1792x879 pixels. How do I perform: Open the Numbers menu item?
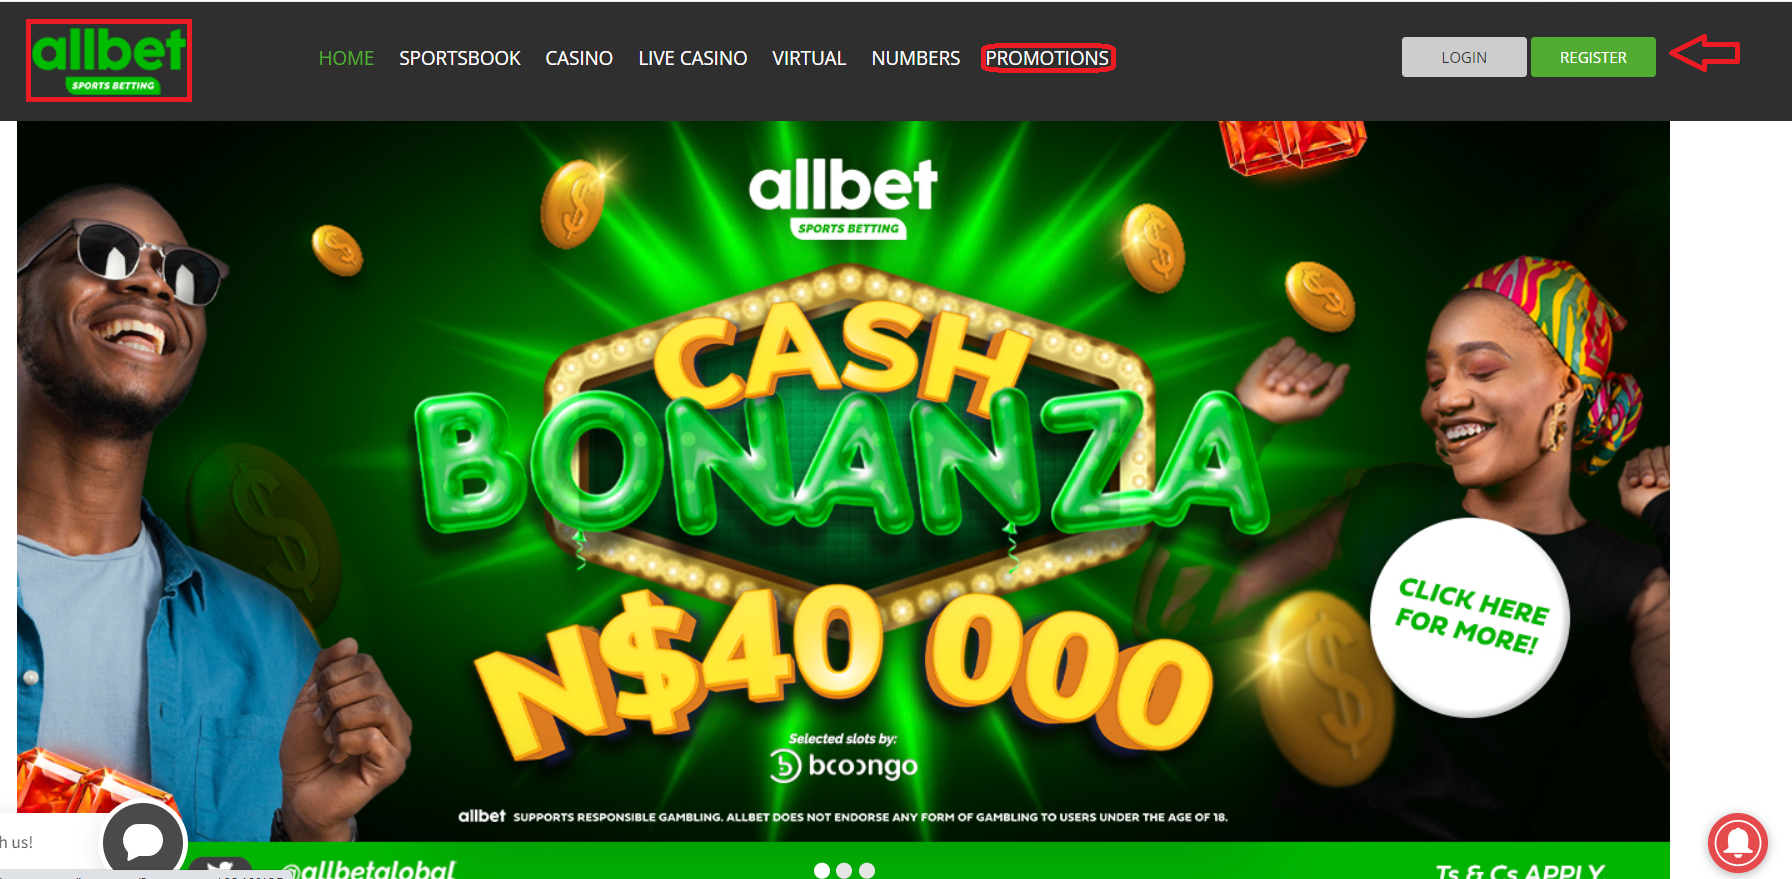[916, 58]
